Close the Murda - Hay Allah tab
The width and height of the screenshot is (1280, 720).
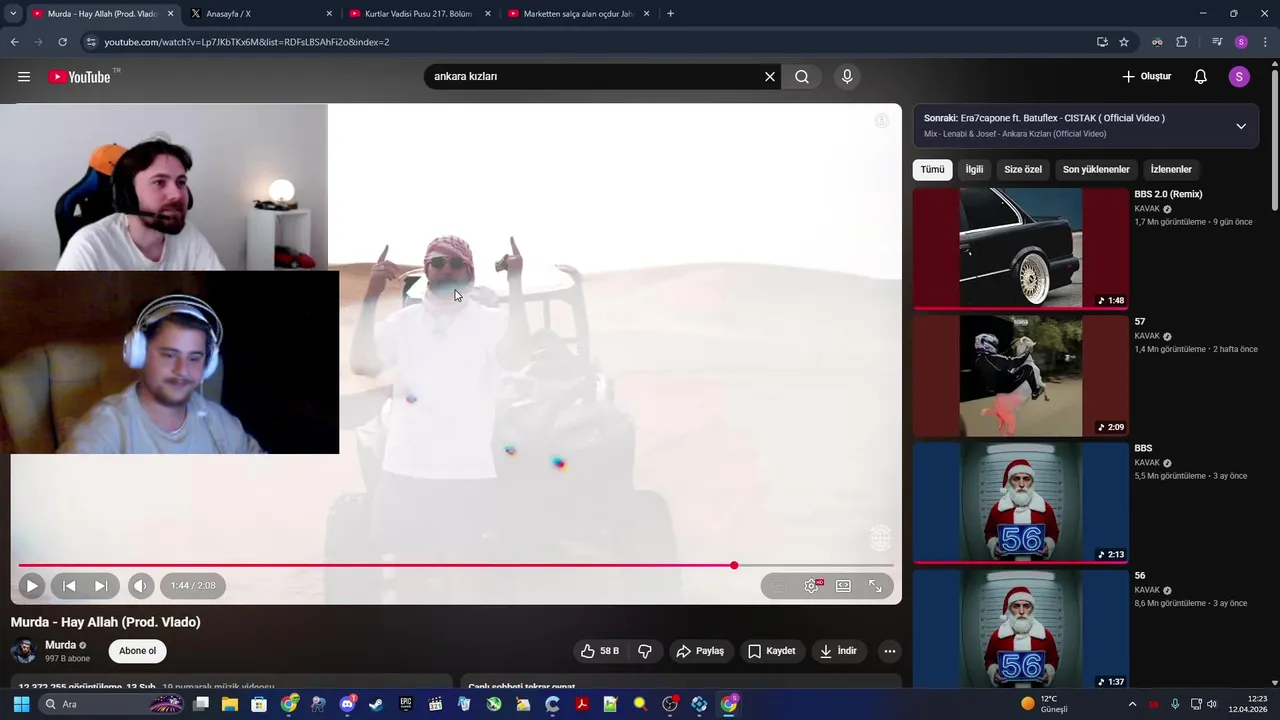(170, 14)
